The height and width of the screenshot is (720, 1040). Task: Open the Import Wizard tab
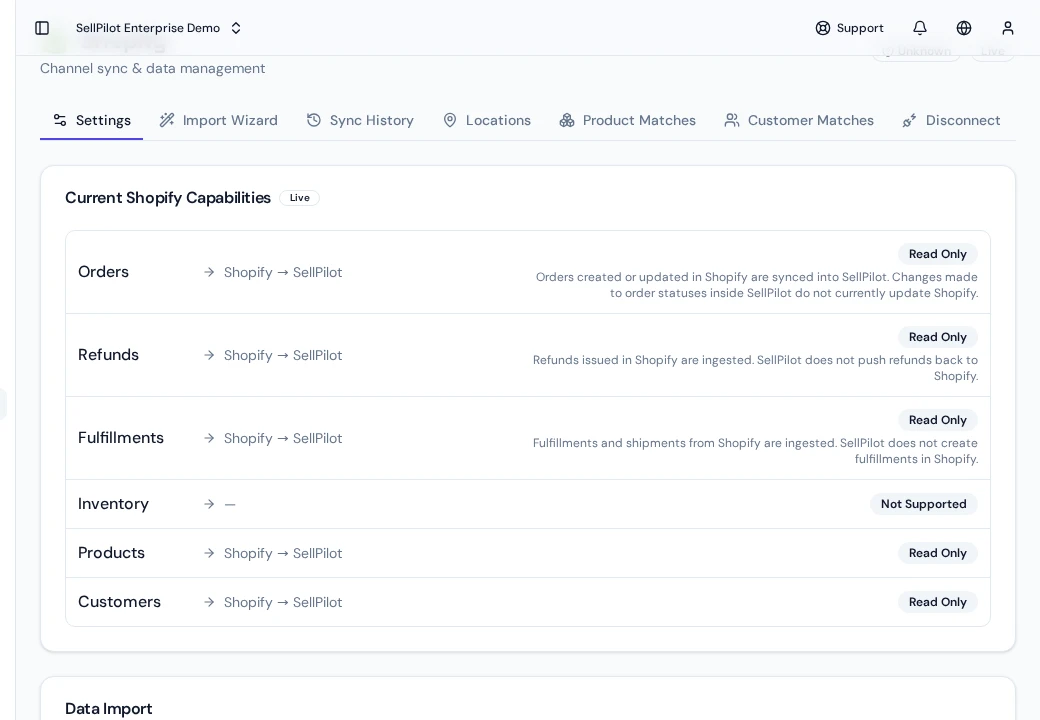click(218, 120)
